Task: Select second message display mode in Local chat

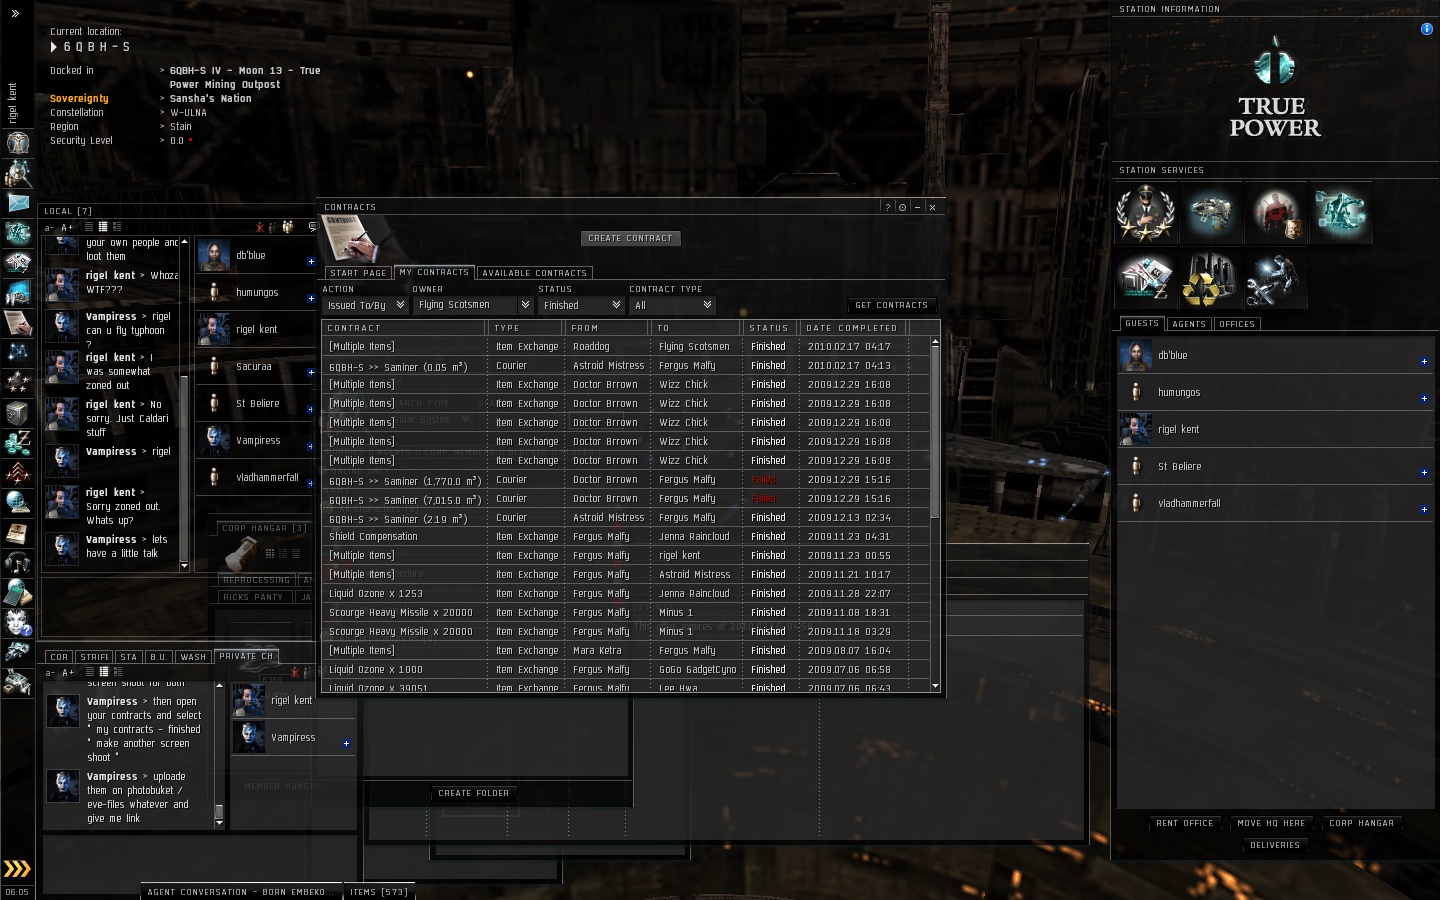Action: pyautogui.click(x=103, y=227)
